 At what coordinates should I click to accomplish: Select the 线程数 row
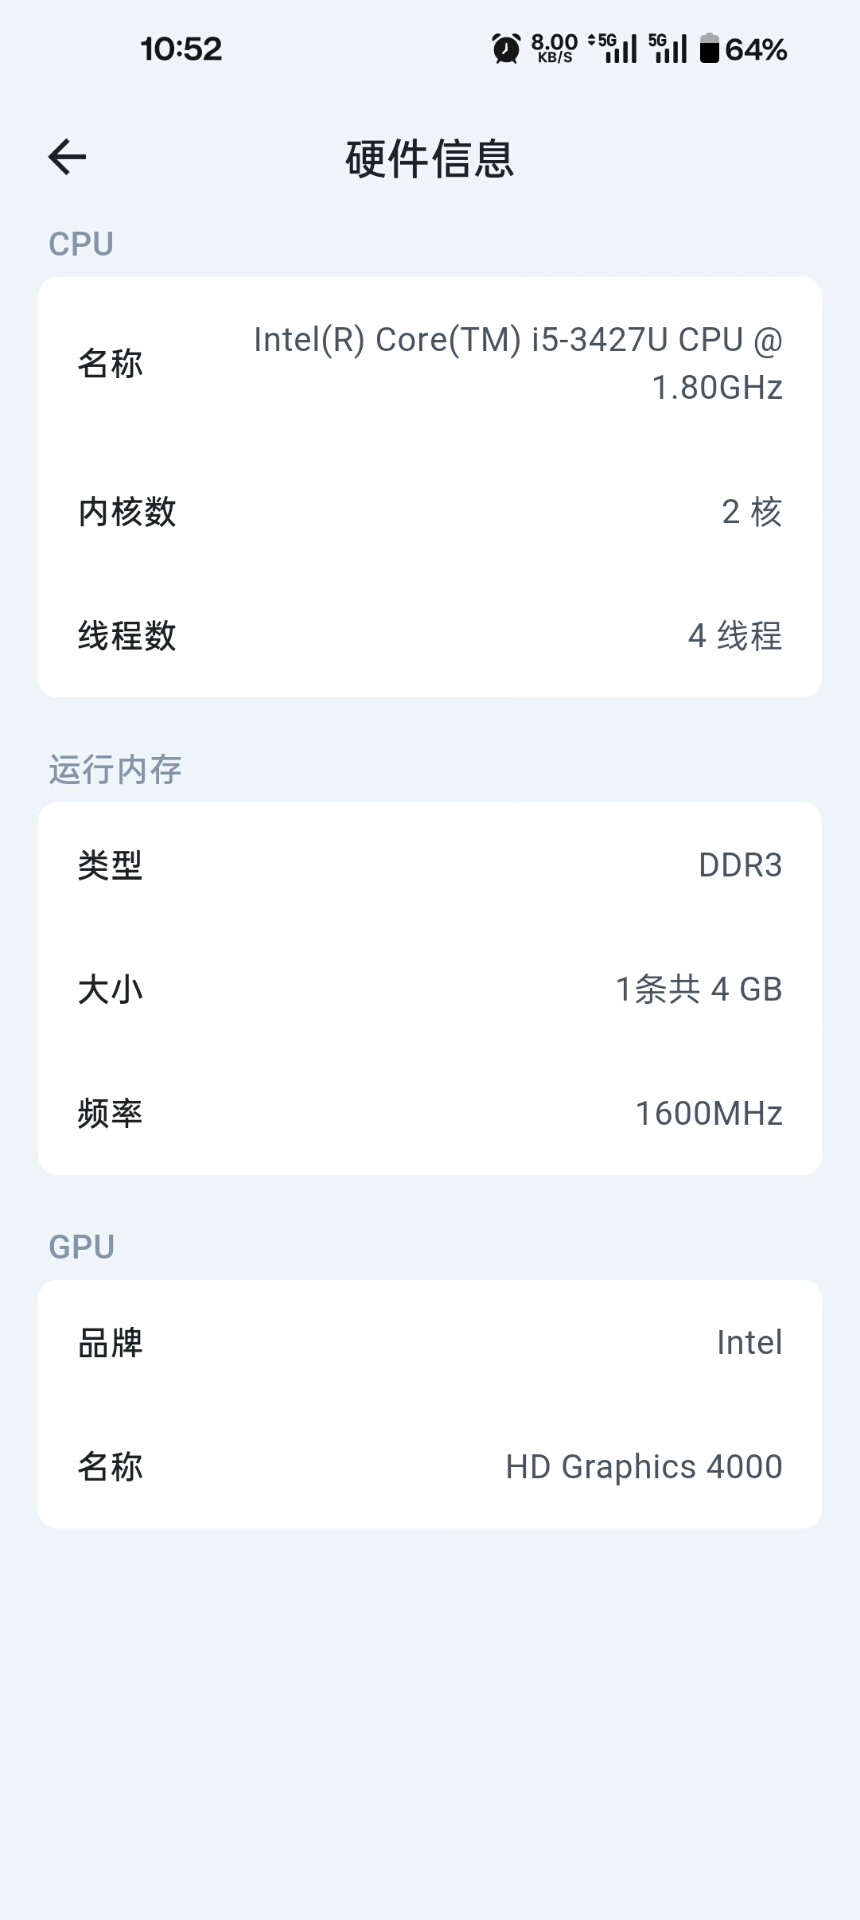(x=430, y=636)
